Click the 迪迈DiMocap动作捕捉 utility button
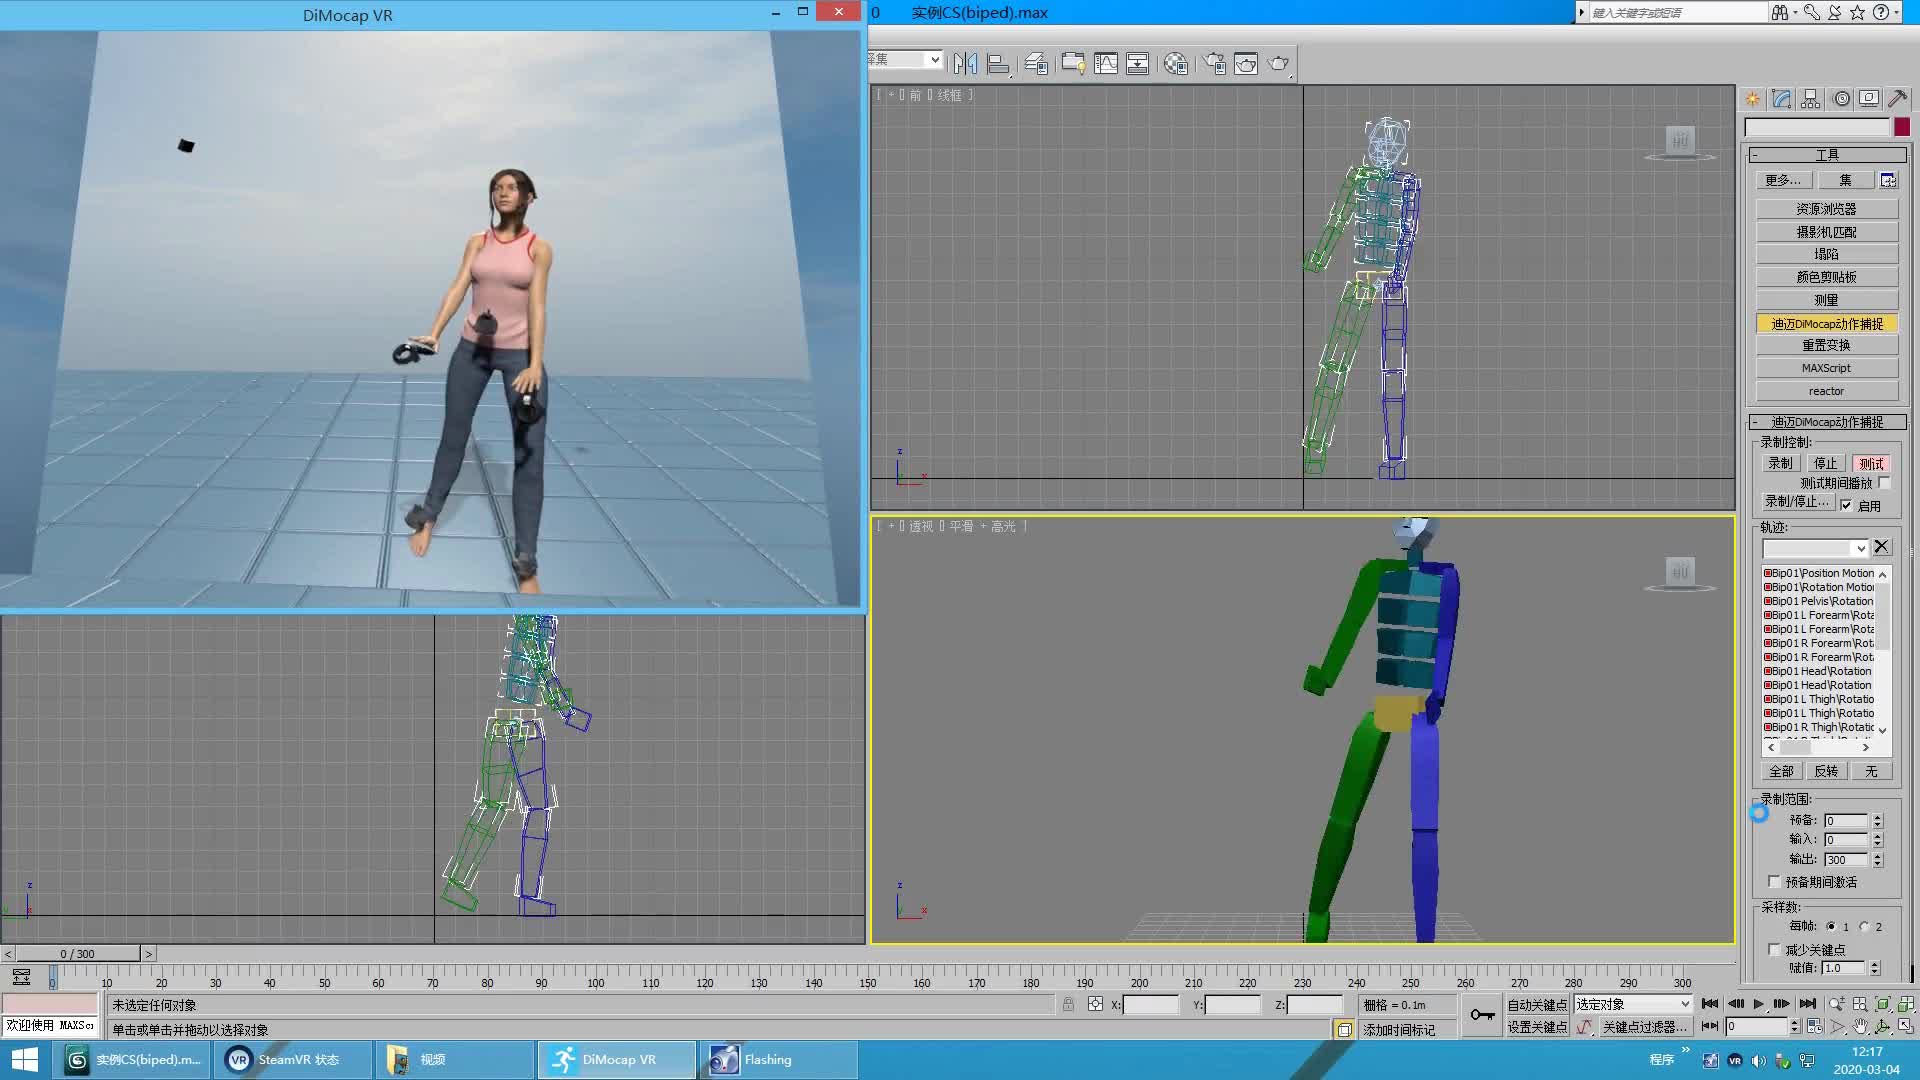Viewport: 1920px width, 1080px height. (x=1826, y=323)
